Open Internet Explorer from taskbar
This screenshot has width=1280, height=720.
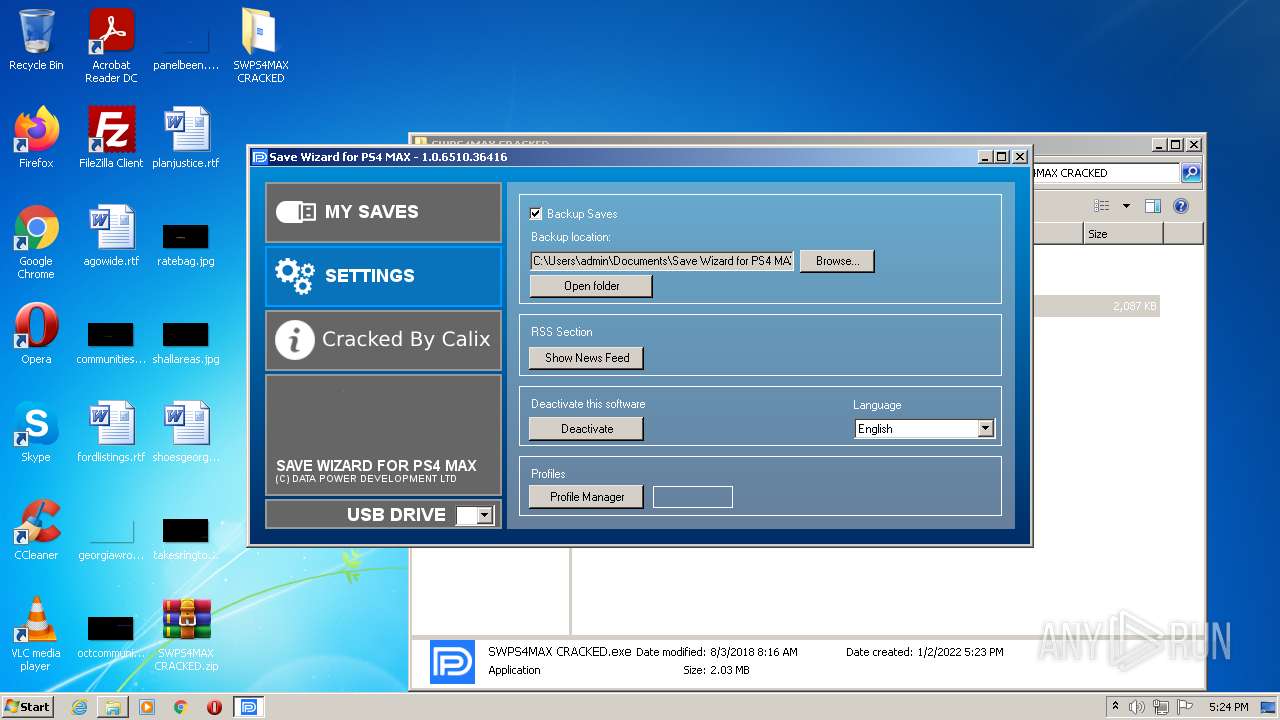point(79,707)
